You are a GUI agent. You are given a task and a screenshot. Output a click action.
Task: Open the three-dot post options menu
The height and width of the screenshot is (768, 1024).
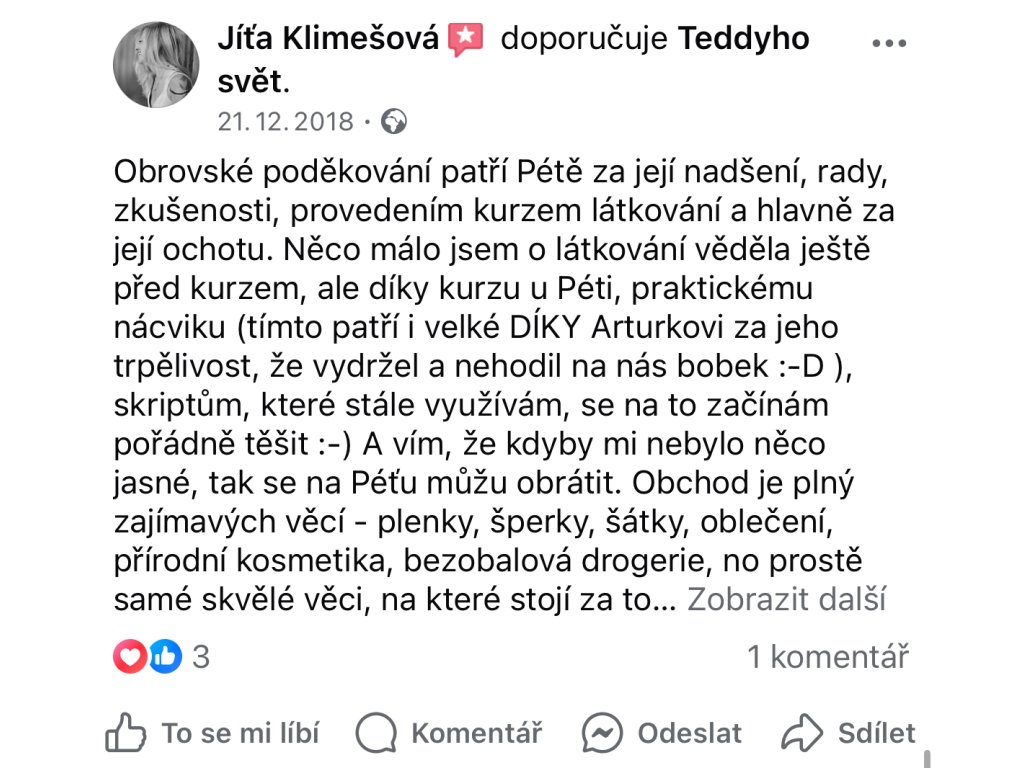click(889, 44)
